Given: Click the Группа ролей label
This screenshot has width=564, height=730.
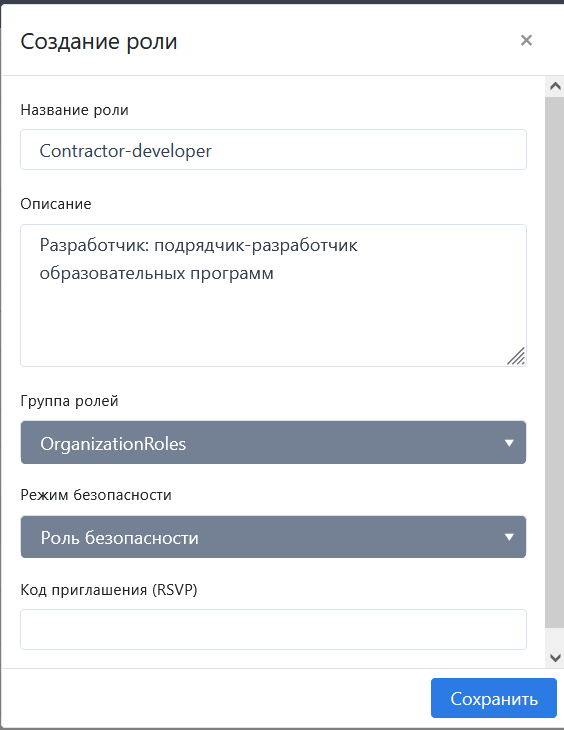Looking at the screenshot, I should click(69, 401).
